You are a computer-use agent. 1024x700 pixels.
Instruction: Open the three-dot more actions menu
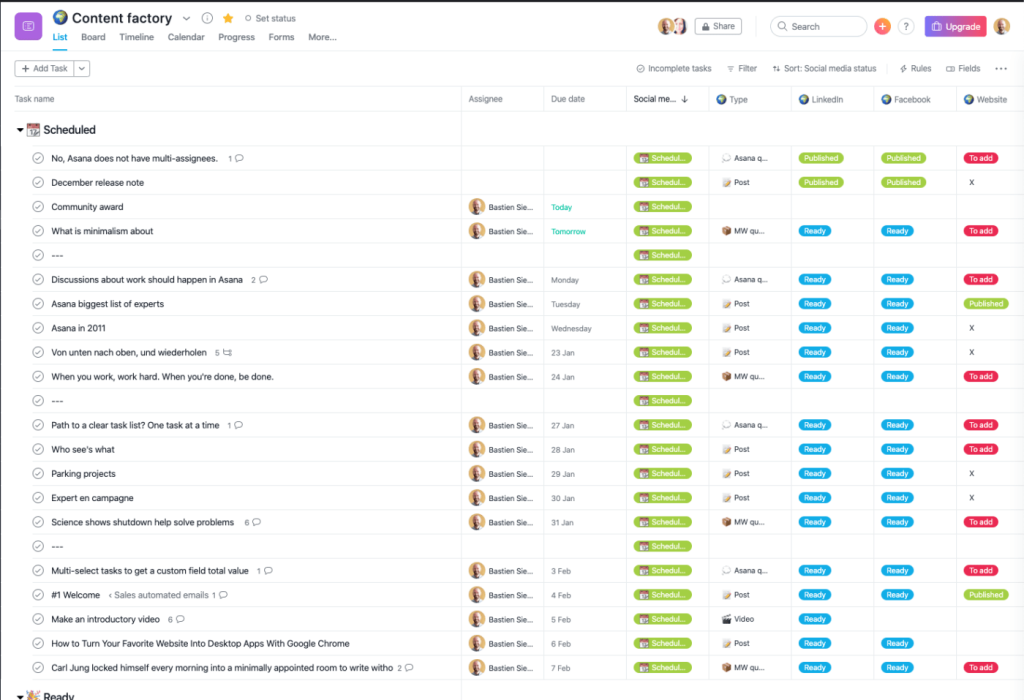[x=1001, y=69]
